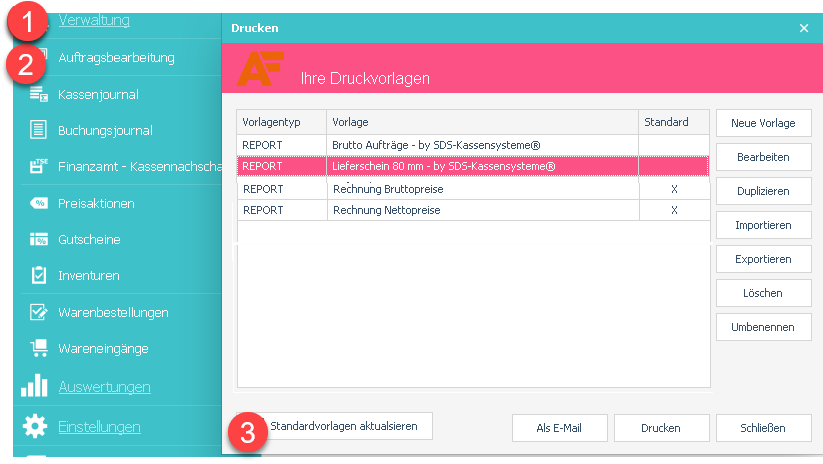The image size is (823, 464).
Task: Select Rechnung Nettopreise template
Action: pos(473,210)
